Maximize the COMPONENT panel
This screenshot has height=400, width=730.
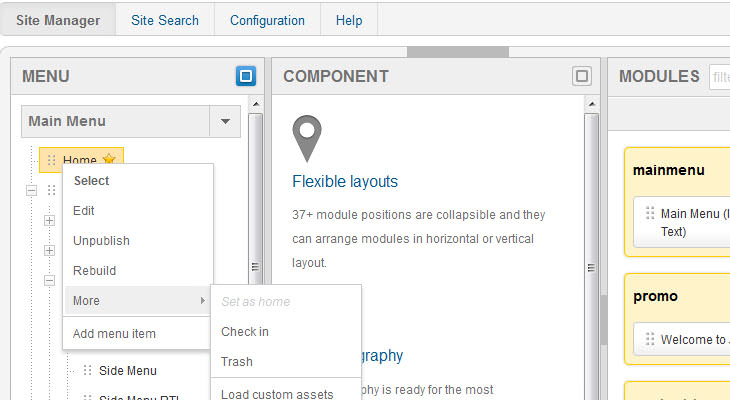[x=582, y=76]
